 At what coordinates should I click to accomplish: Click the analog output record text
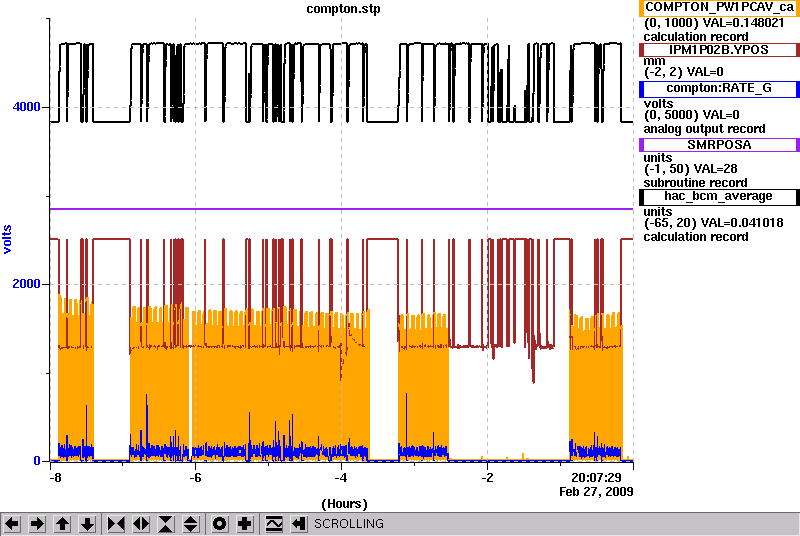point(704,129)
